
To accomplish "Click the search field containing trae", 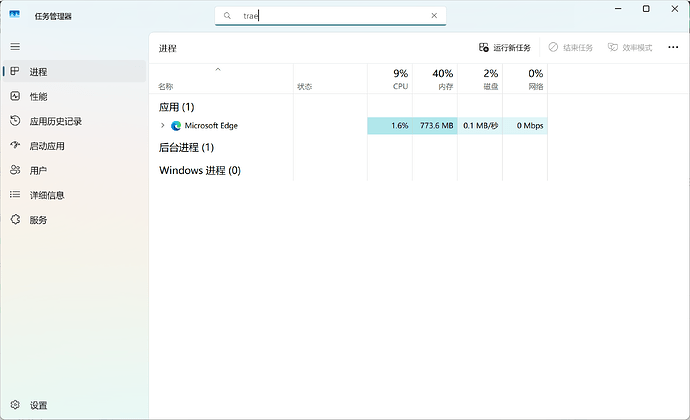I will click(330, 16).
